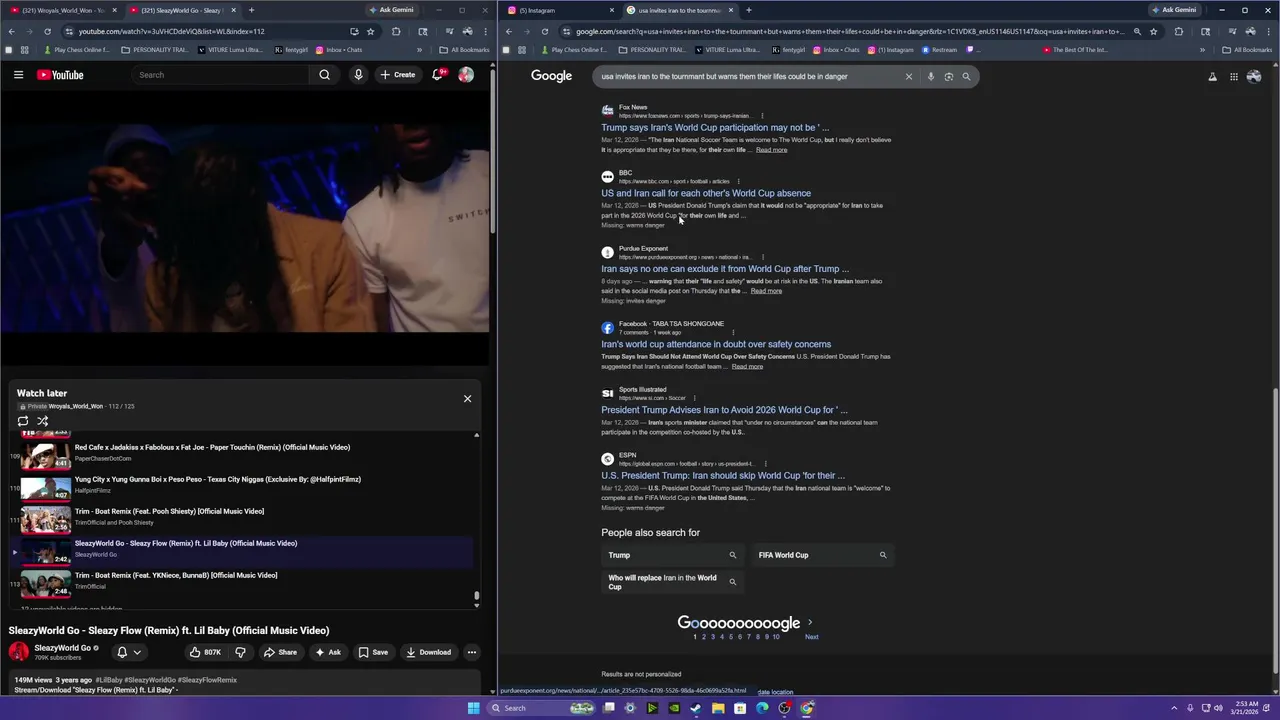Click the Ask button below video

pos(328,652)
